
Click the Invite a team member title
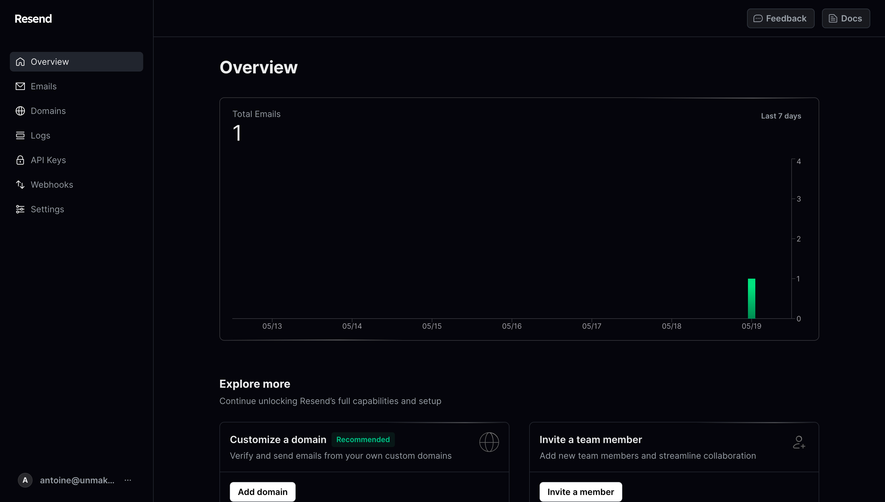coord(590,439)
